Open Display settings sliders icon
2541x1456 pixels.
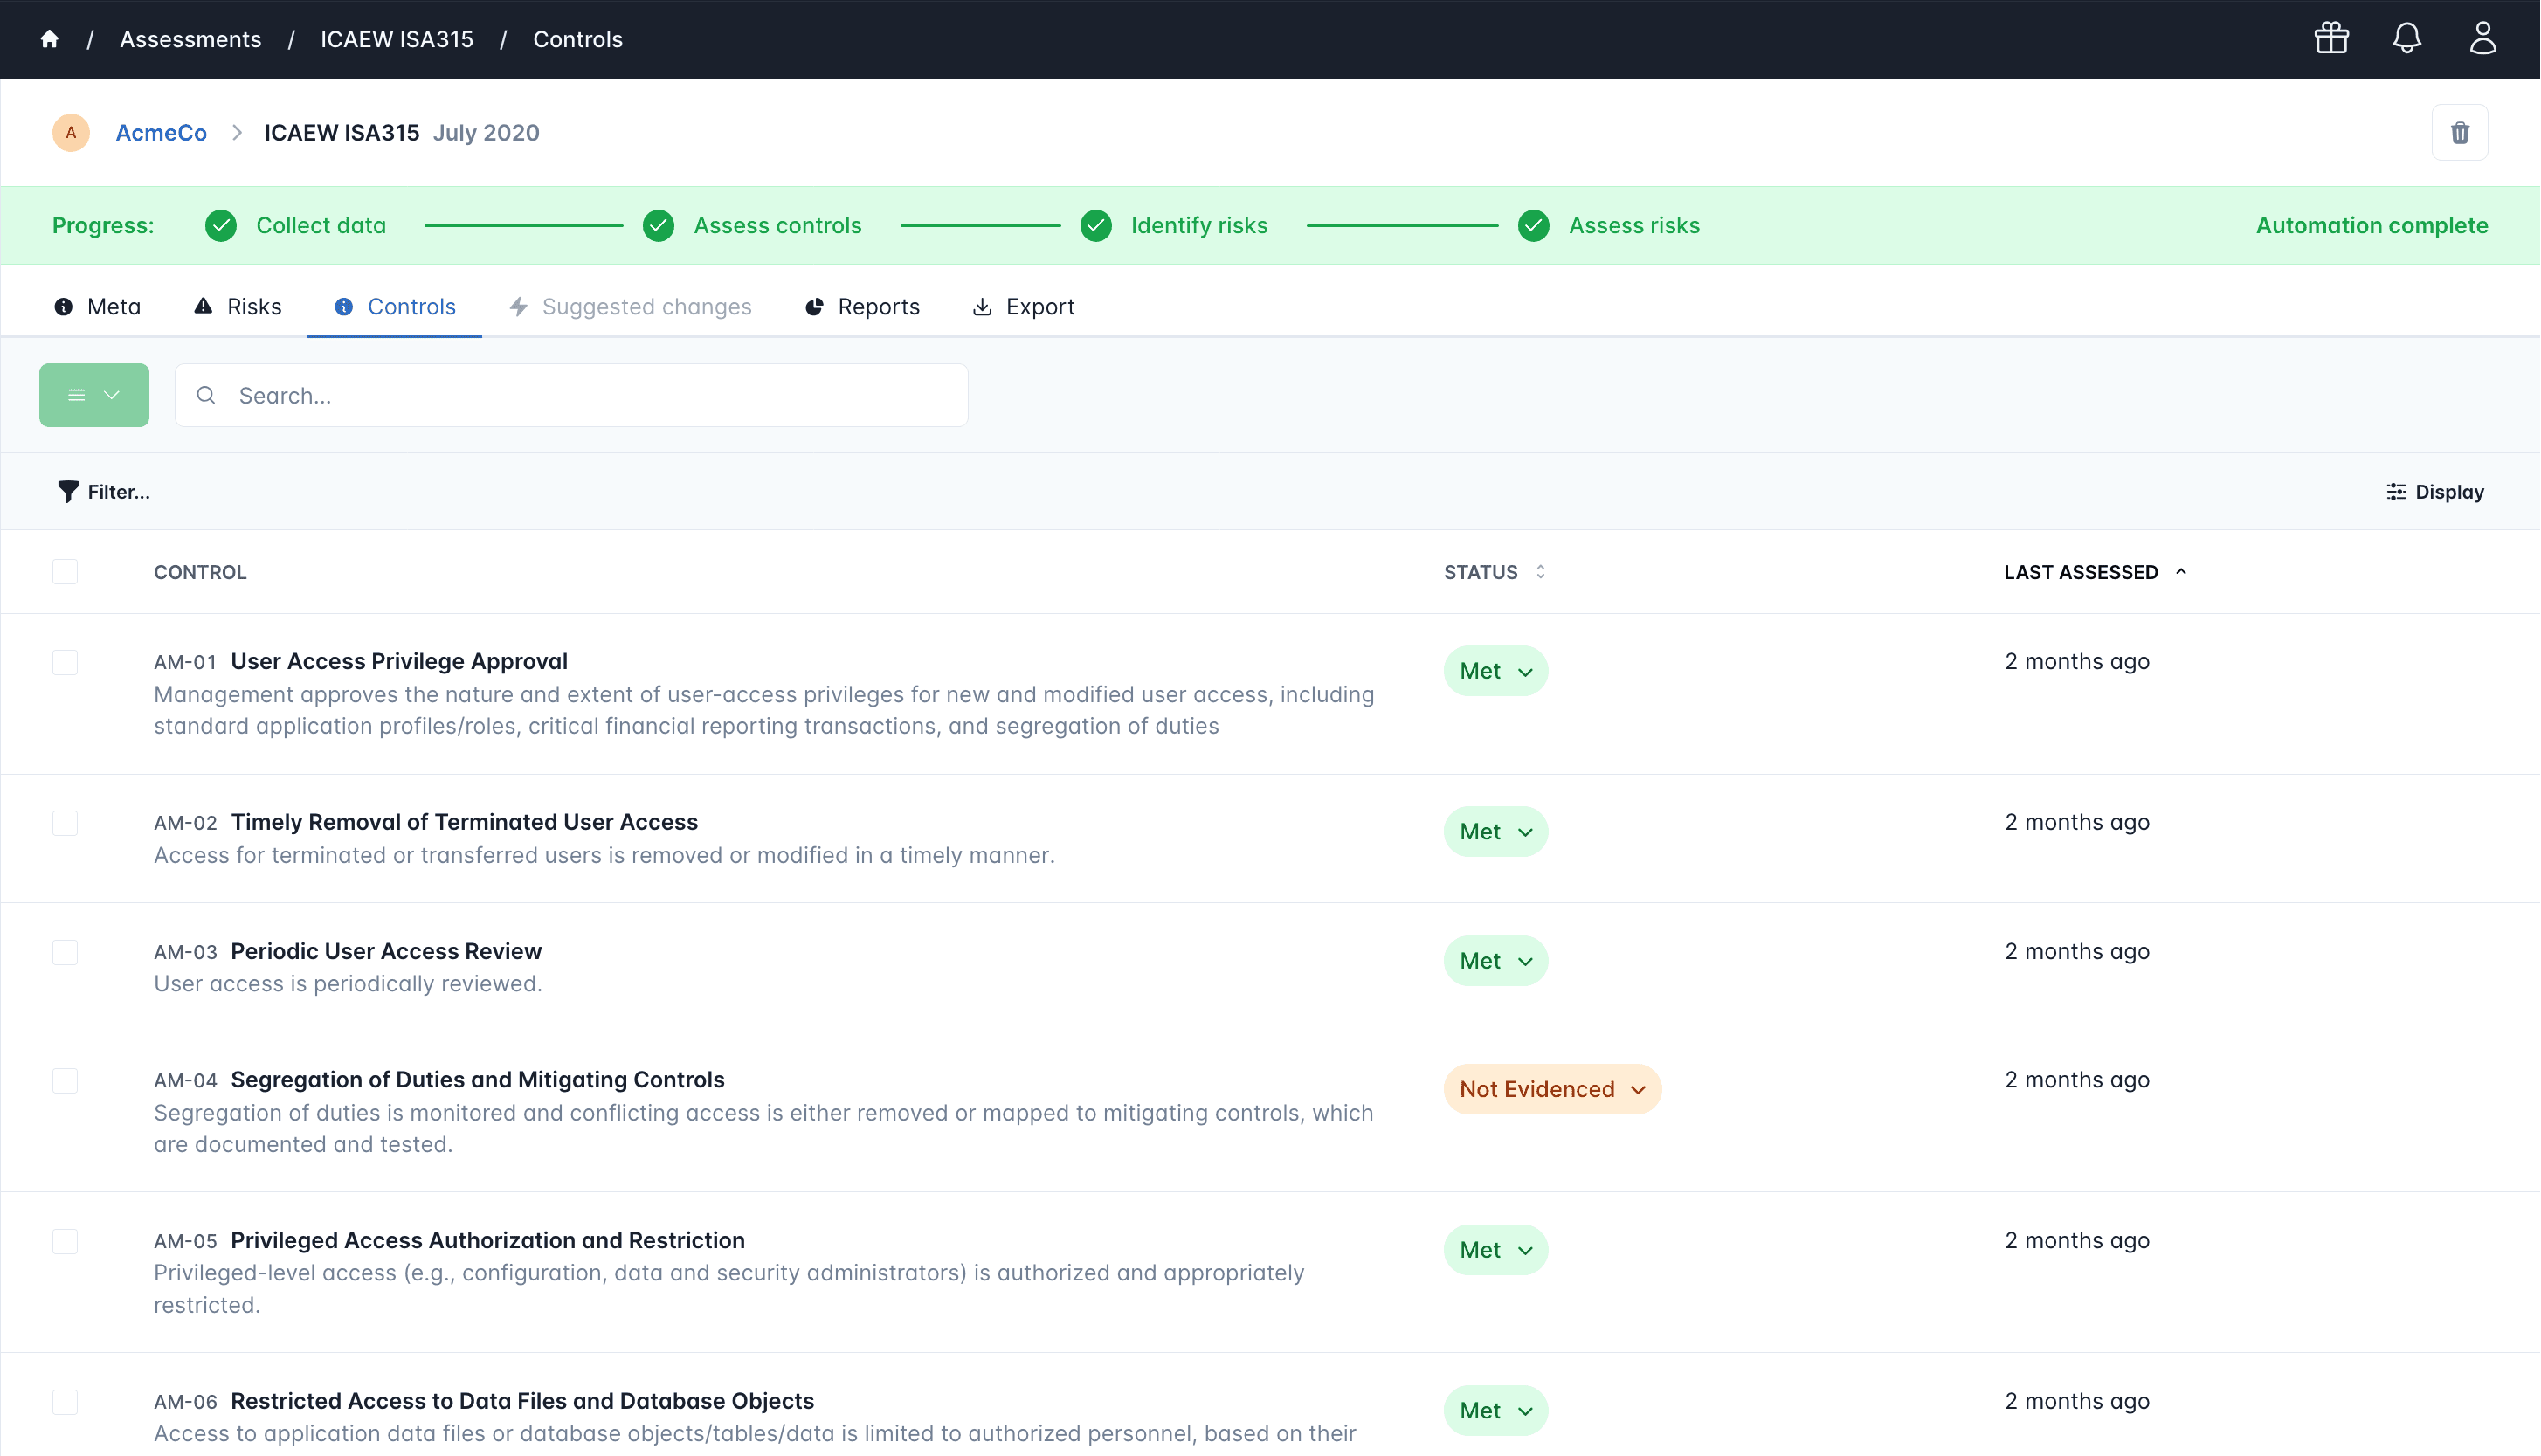pos(2396,491)
